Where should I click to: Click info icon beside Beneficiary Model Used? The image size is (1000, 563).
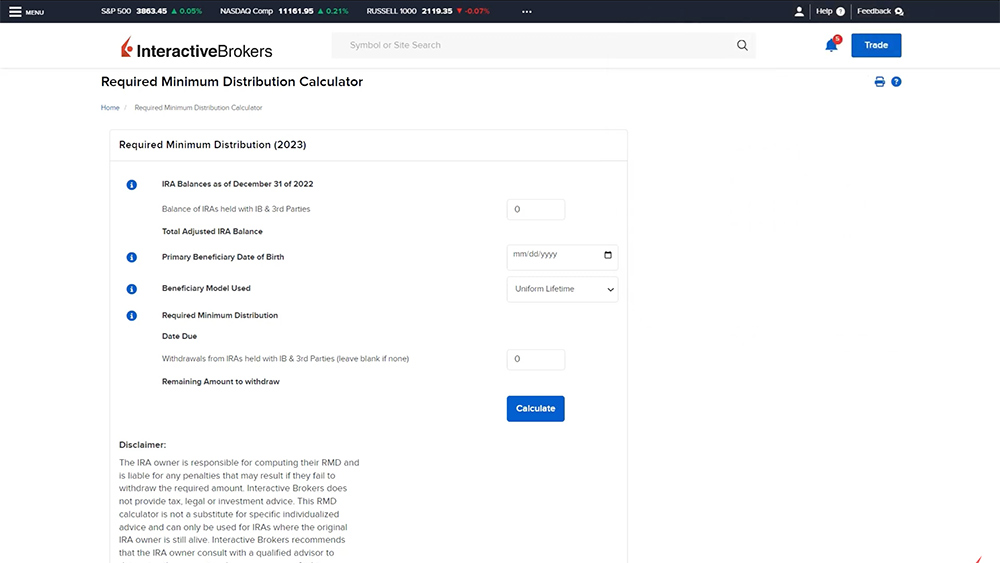(x=131, y=289)
